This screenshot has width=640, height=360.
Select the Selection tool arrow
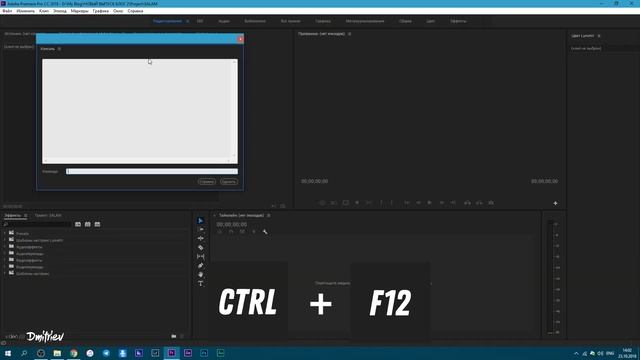point(200,220)
